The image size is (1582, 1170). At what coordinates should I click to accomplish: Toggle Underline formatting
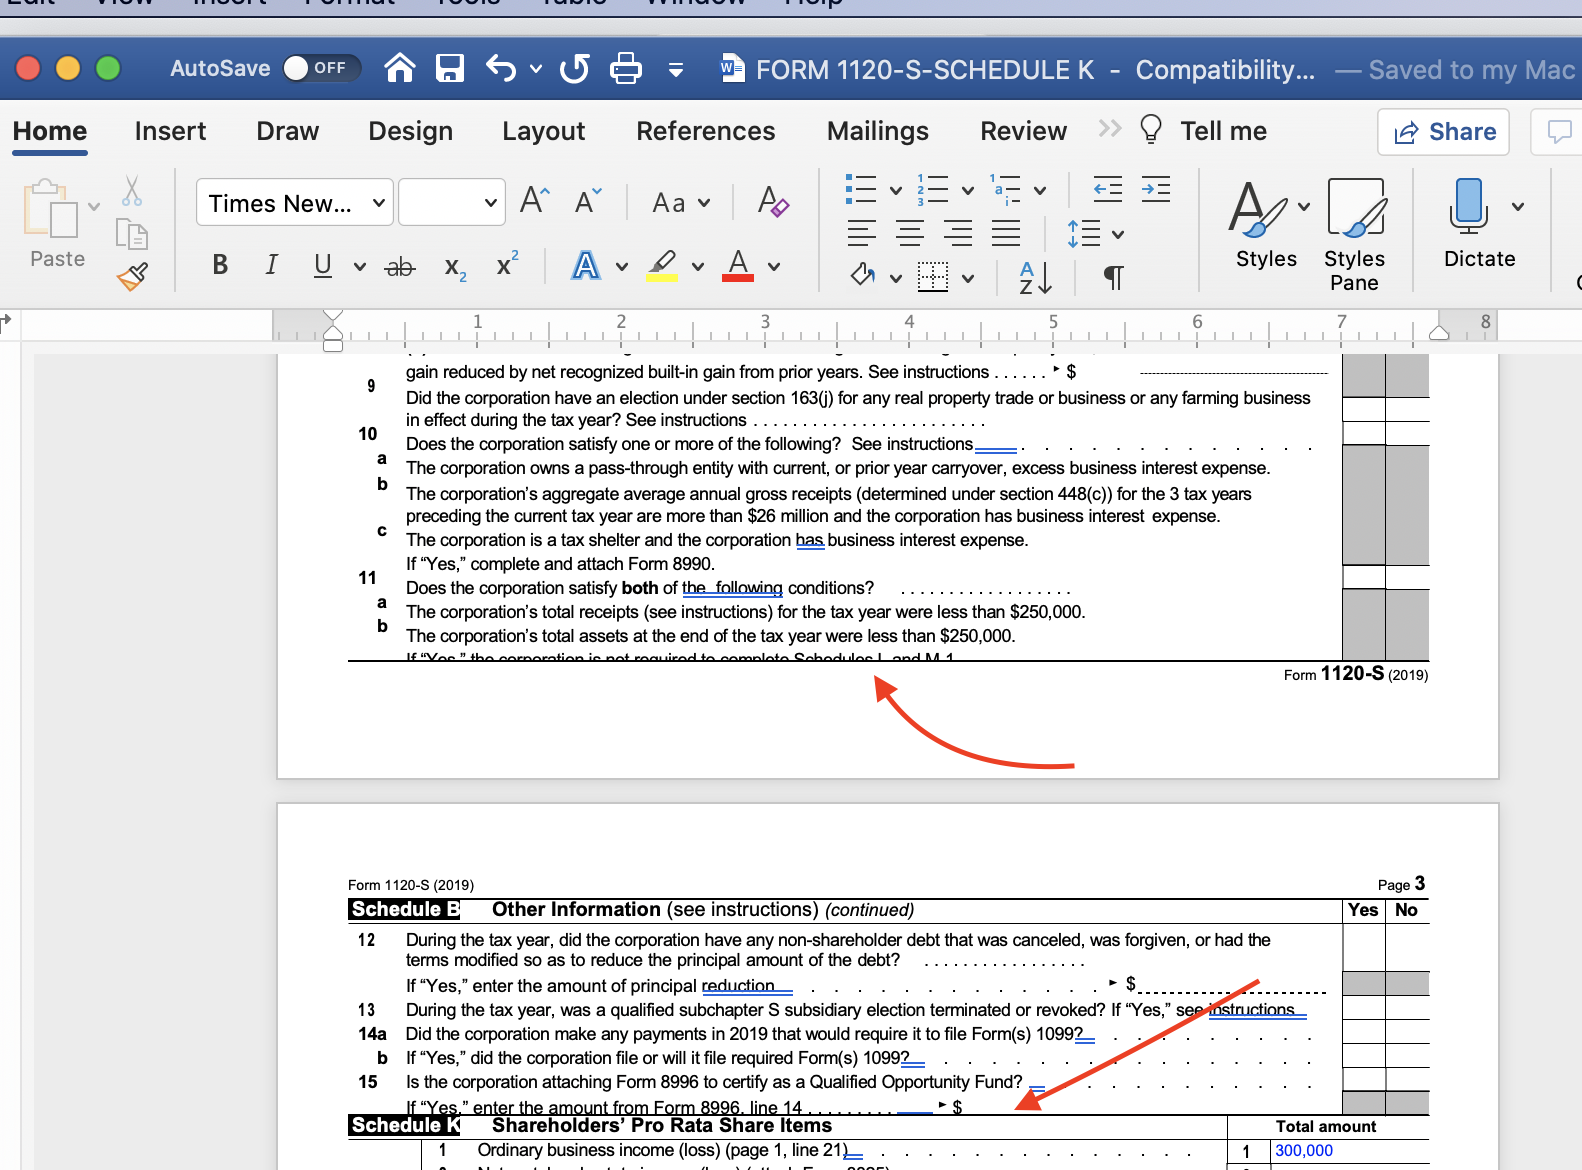pyautogui.click(x=322, y=265)
